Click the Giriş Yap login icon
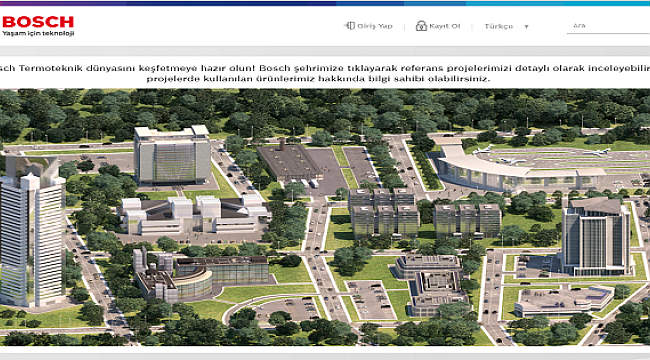Viewport: 650px width, 360px height. click(349, 26)
